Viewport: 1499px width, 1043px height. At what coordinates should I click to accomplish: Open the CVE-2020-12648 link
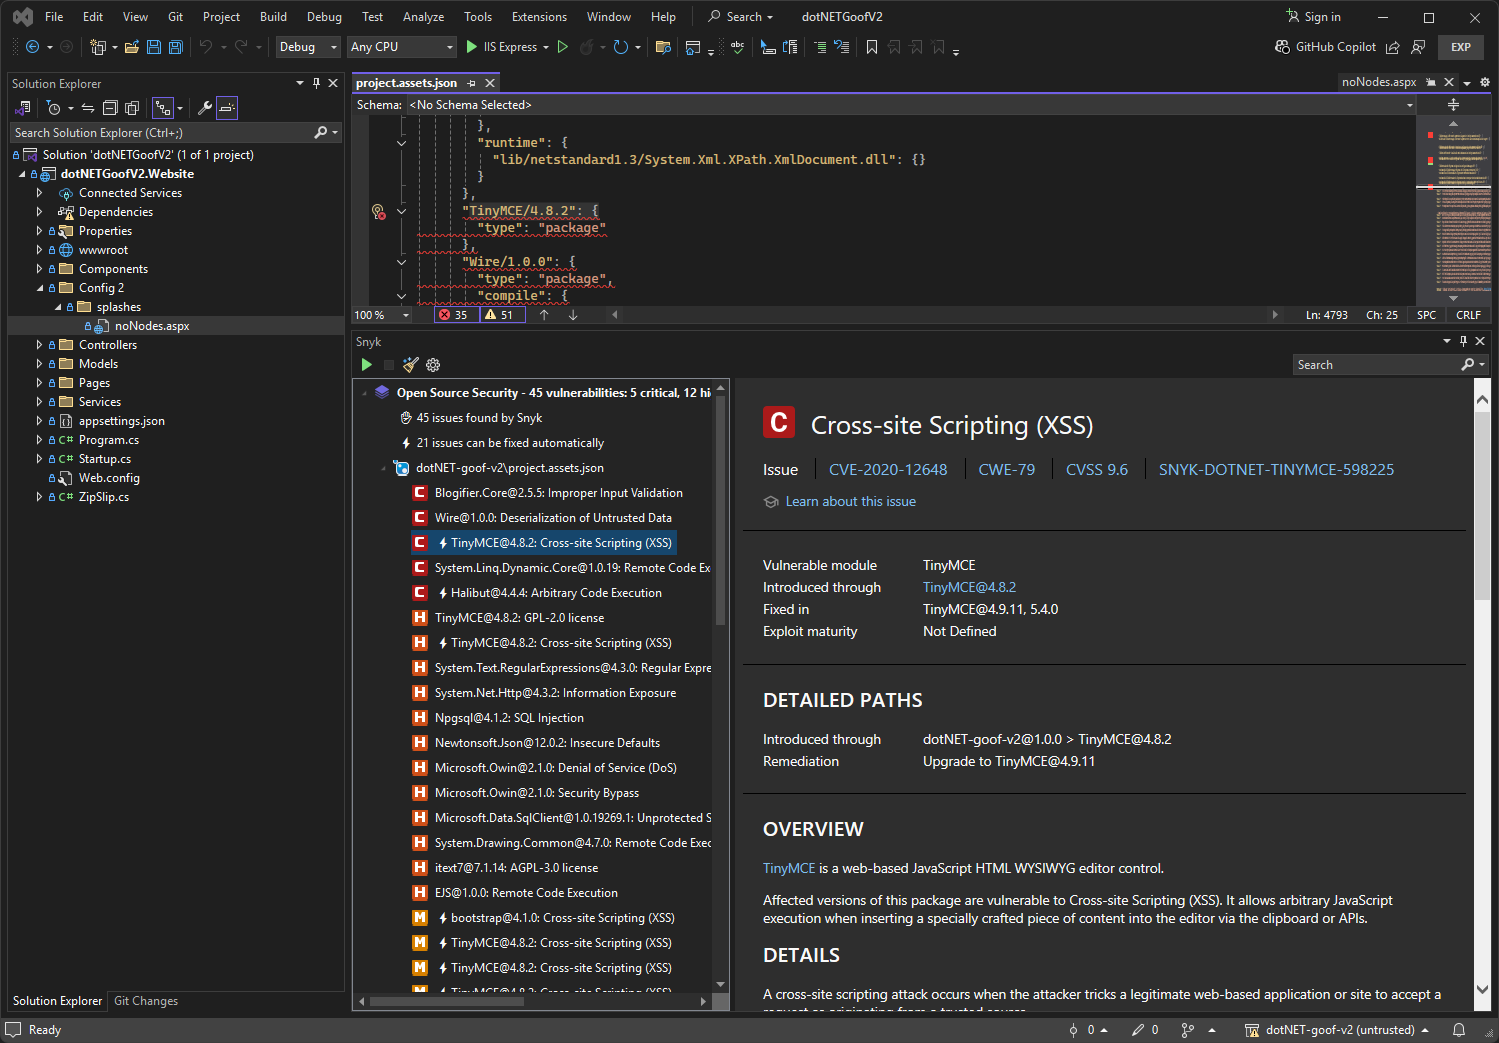[887, 470]
